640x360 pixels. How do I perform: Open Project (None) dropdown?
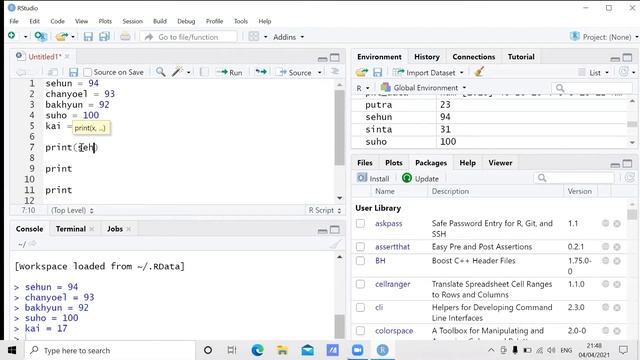coord(604,37)
